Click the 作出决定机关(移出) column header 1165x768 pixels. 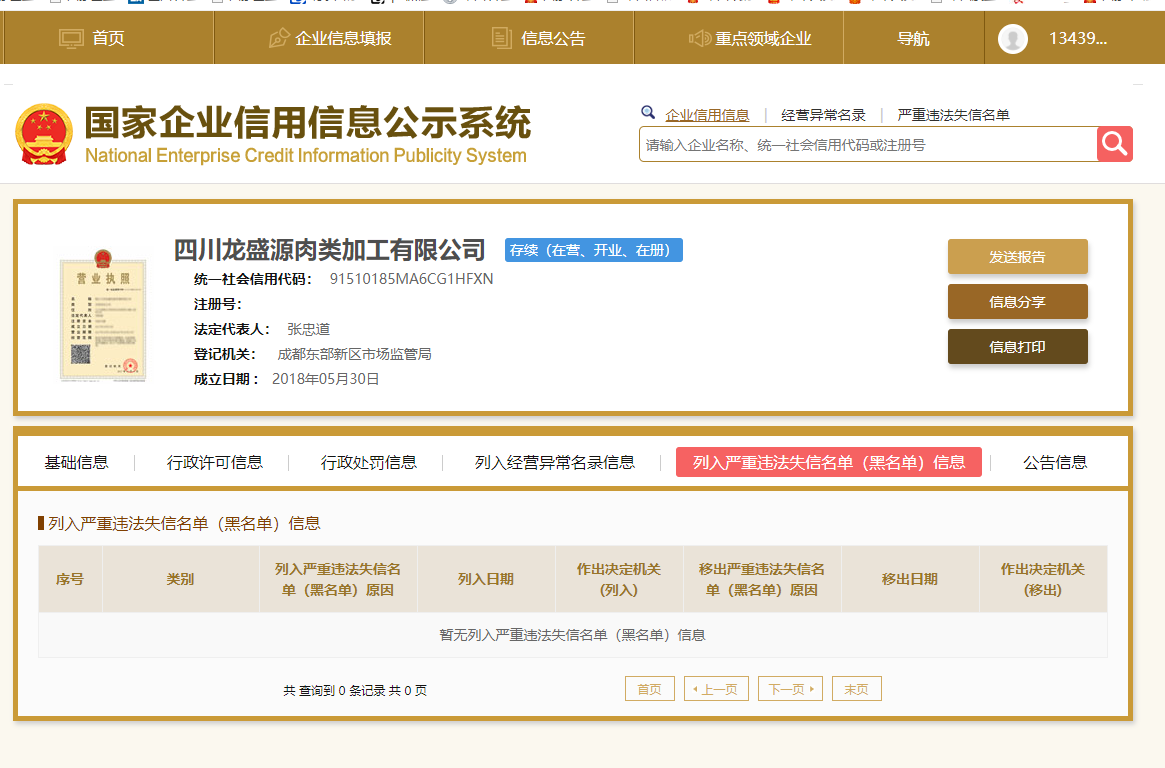coord(1042,579)
